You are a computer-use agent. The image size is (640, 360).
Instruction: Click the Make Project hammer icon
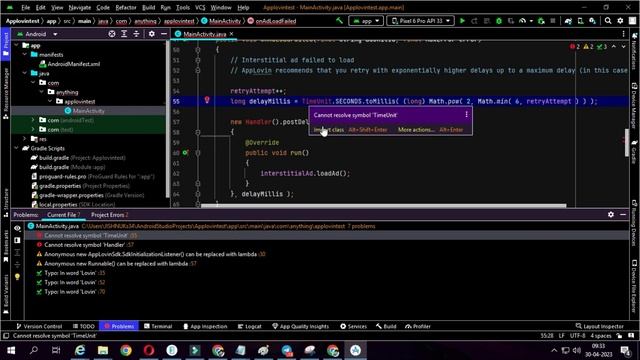(339, 21)
